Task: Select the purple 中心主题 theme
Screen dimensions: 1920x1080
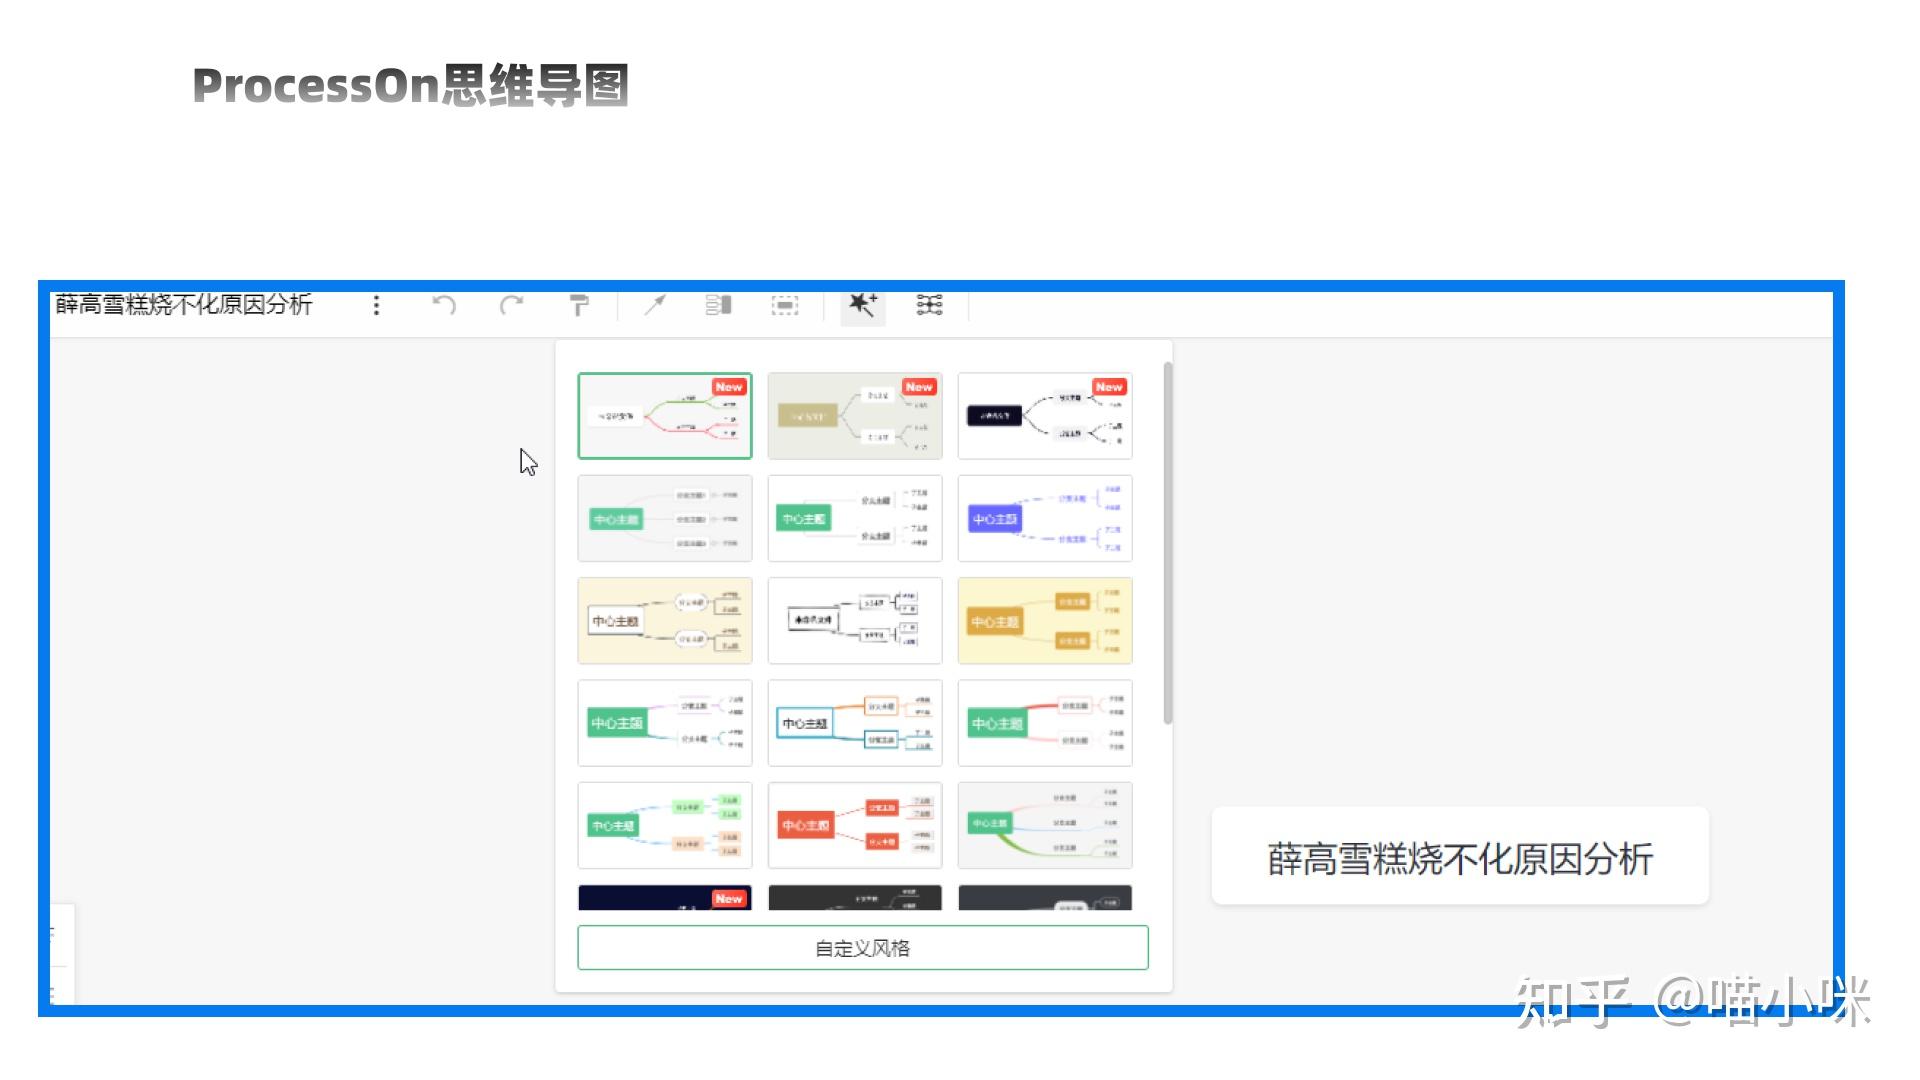Action: pos(1045,519)
